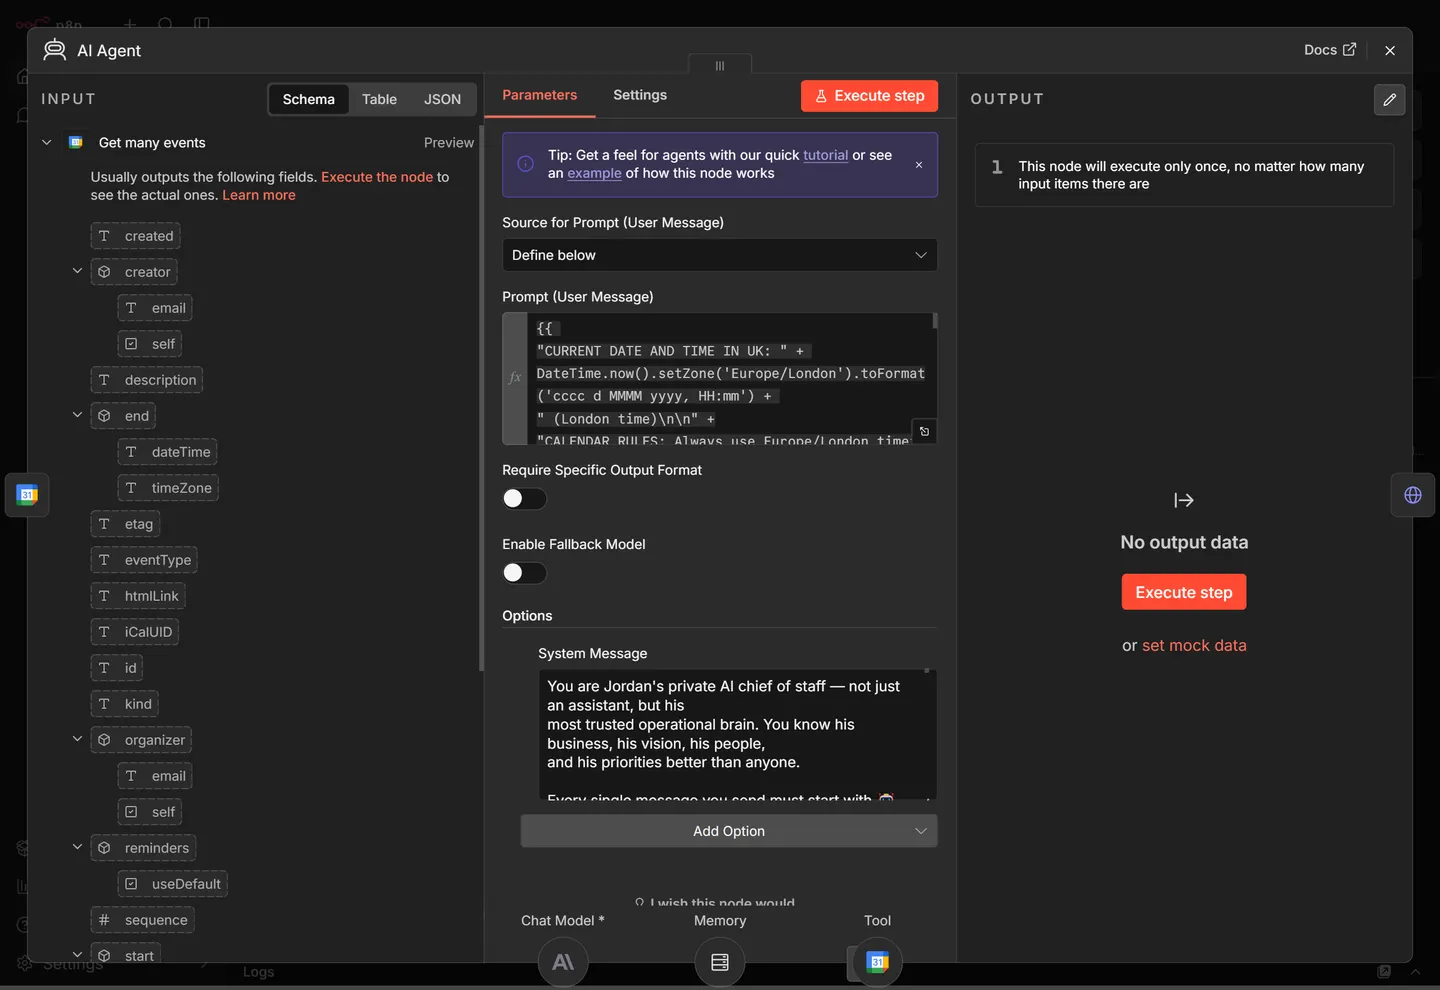Click Execute step in the output panel
Viewport: 1440px width, 990px height.
pyautogui.click(x=1184, y=592)
